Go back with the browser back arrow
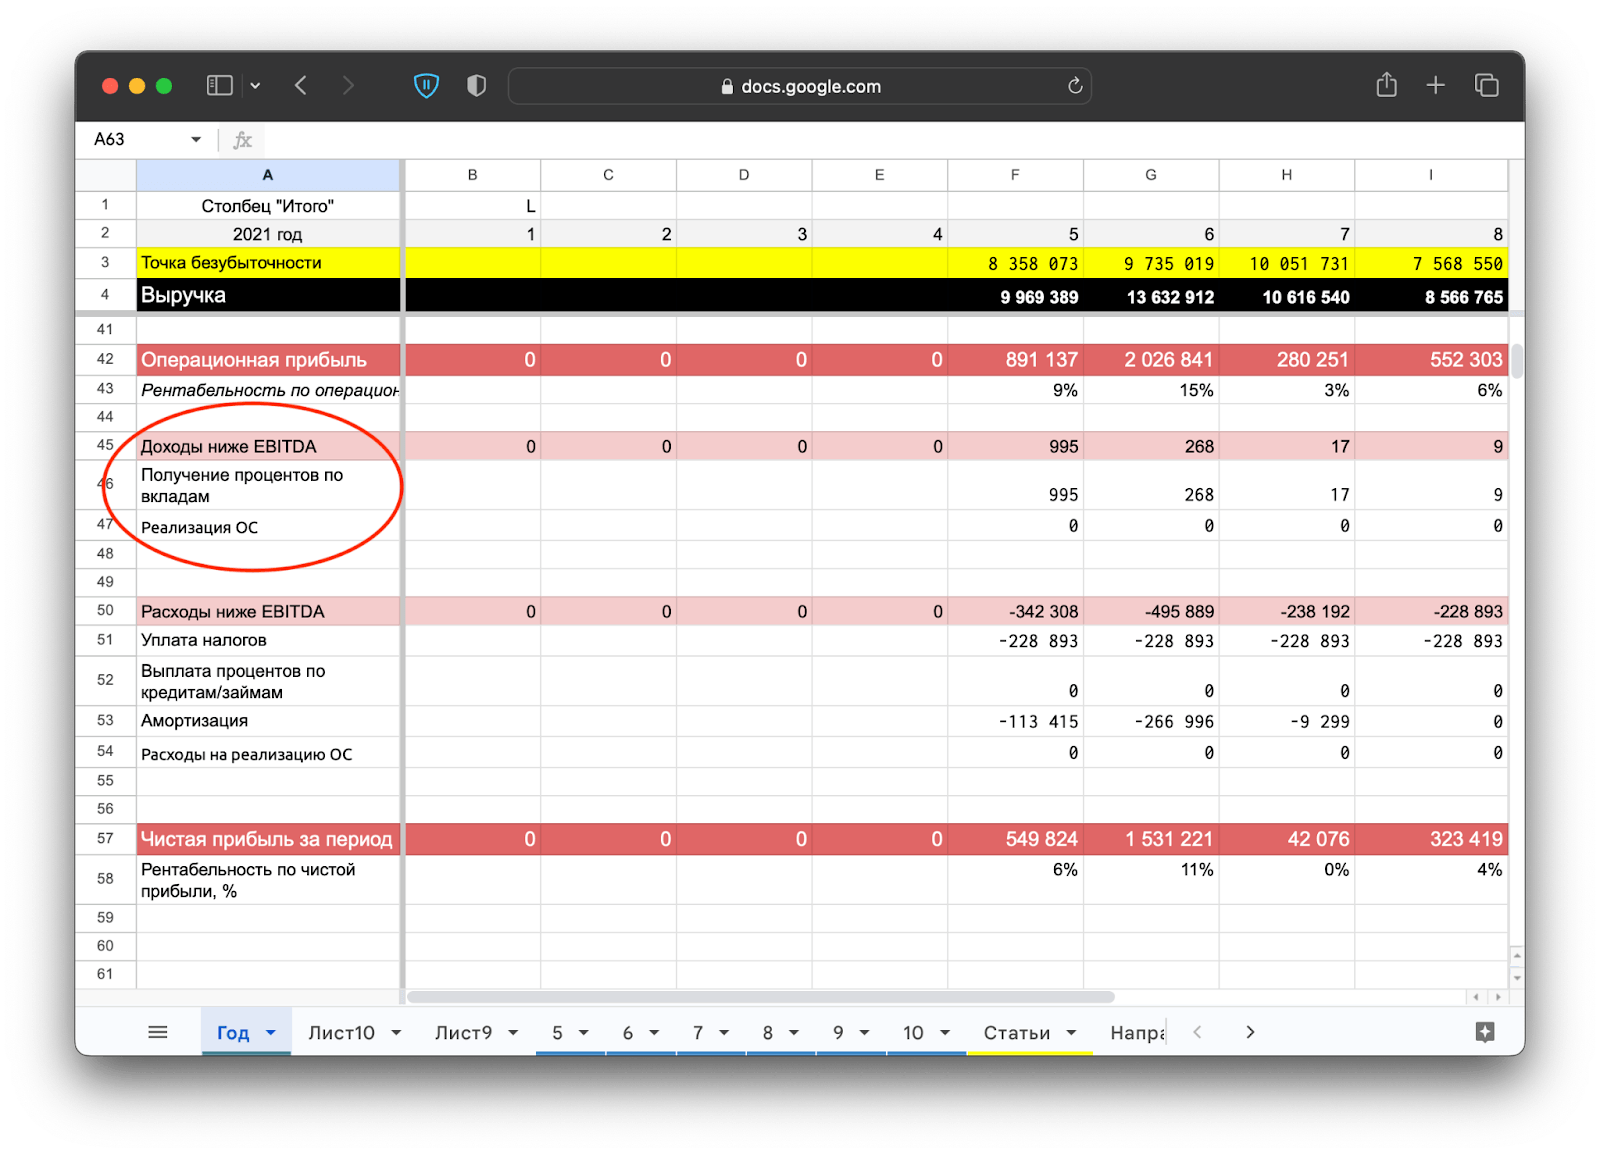Viewport: 1600px width, 1155px height. (301, 86)
